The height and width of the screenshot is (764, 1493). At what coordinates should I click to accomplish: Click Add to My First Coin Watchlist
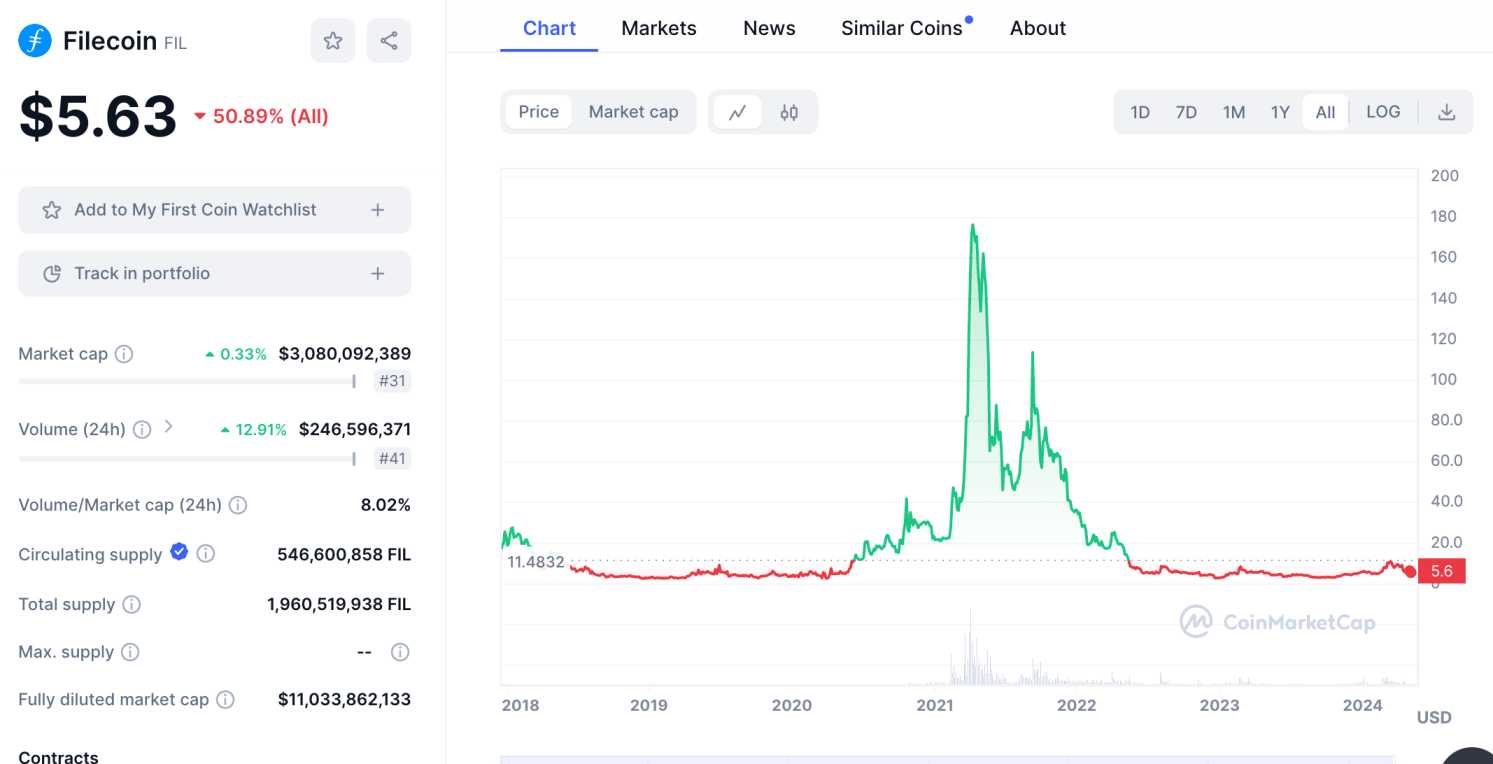tap(214, 210)
